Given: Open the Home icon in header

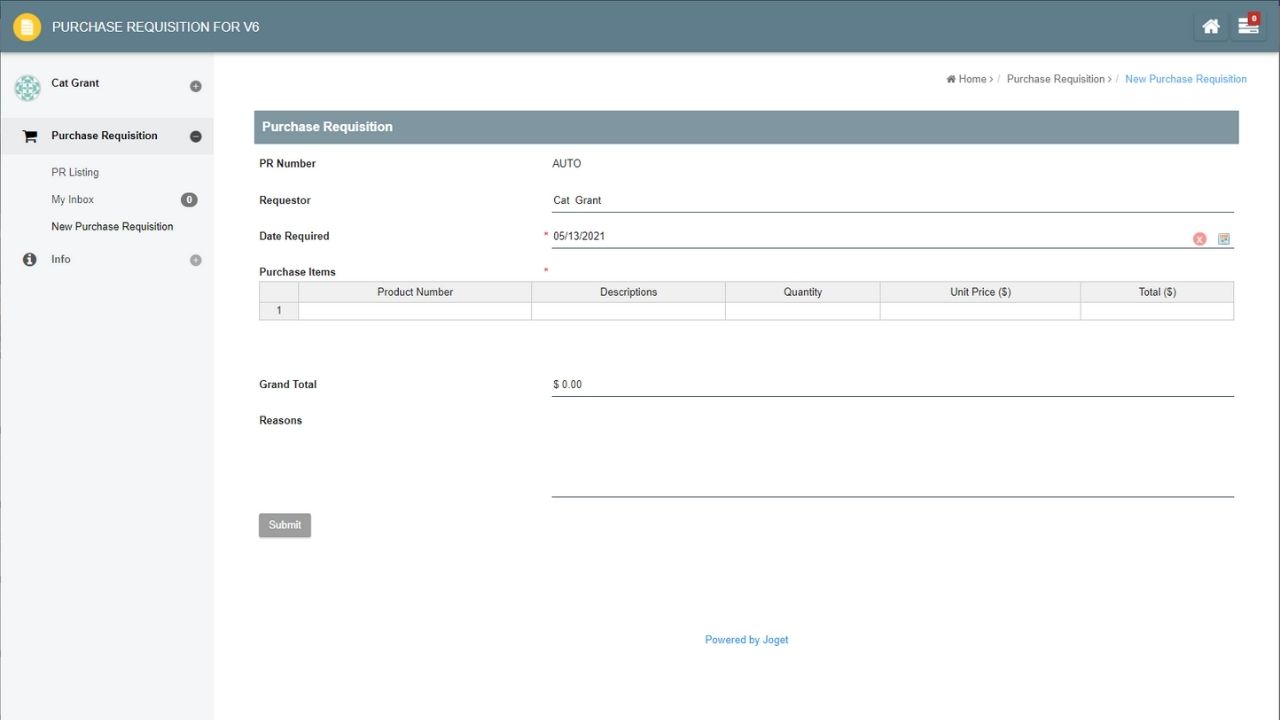Looking at the screenshot, I should (1210, 27).
